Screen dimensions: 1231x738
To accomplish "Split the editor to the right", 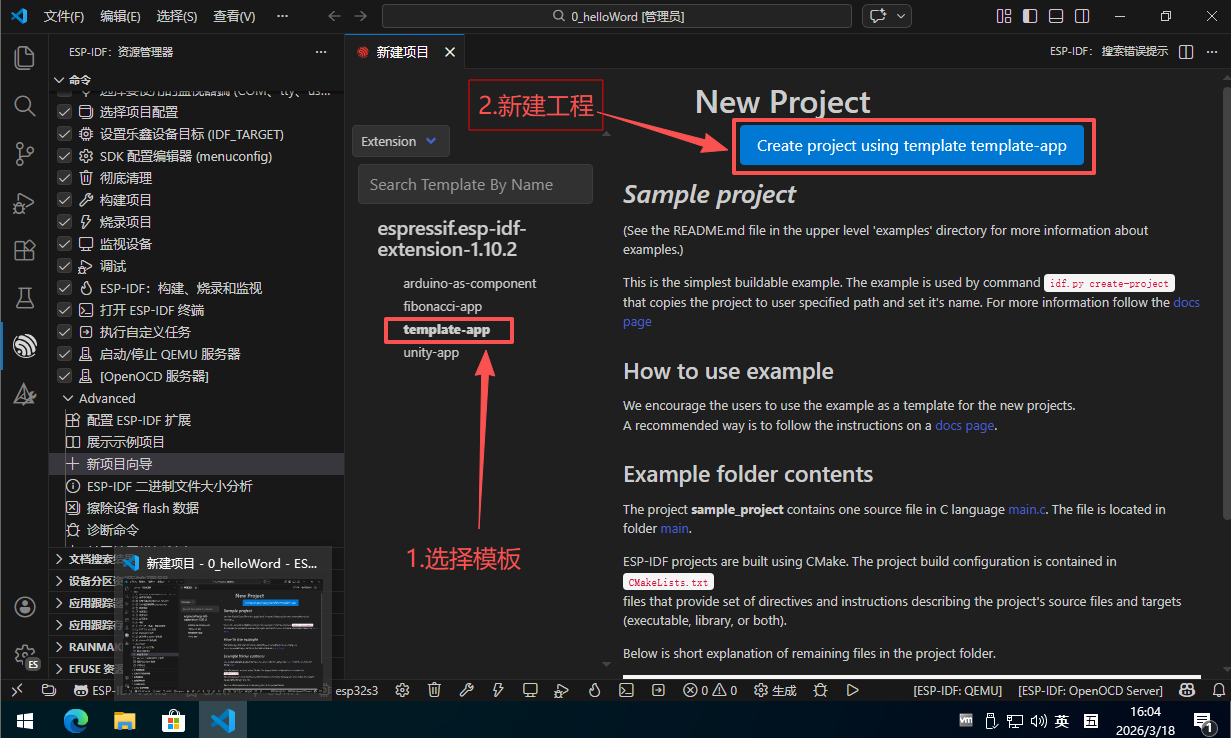I will (x=1186, y=52).
